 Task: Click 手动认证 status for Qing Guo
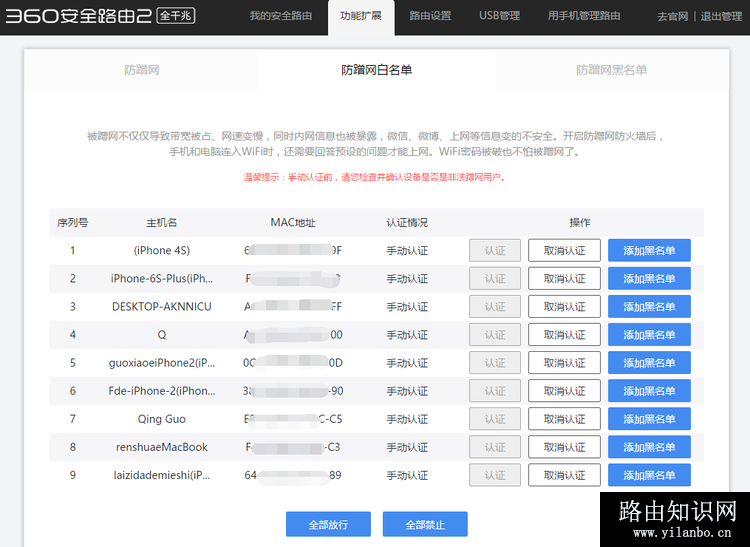(407, 419)
